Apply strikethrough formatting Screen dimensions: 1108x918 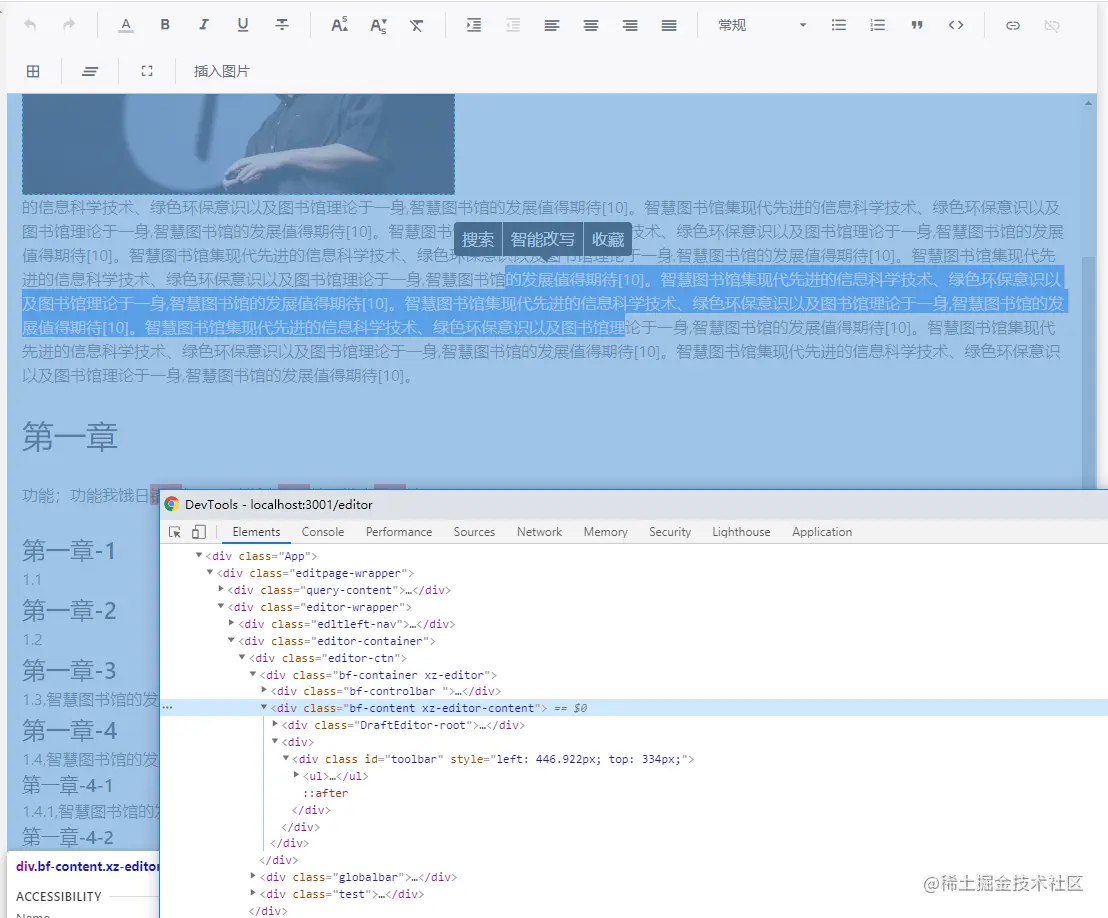pos(281,25)
